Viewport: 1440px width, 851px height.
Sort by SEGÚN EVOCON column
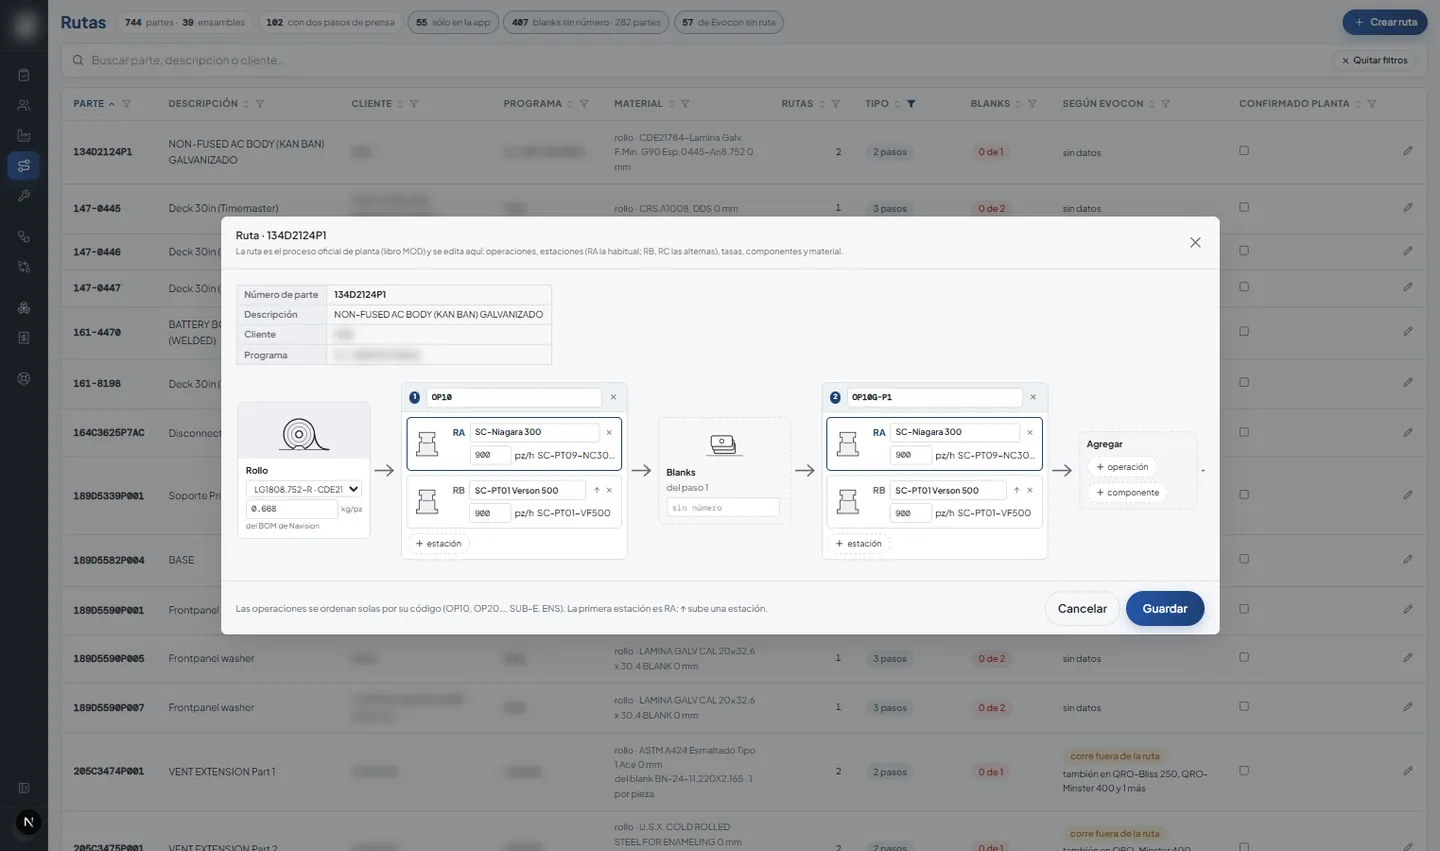[1108, 104]
